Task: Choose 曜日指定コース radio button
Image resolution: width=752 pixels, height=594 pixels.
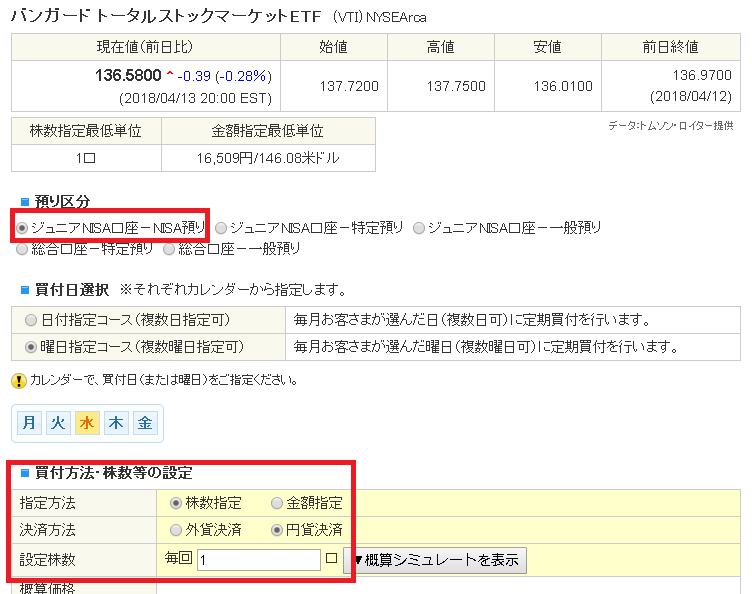Action: (x=31, y=347)
